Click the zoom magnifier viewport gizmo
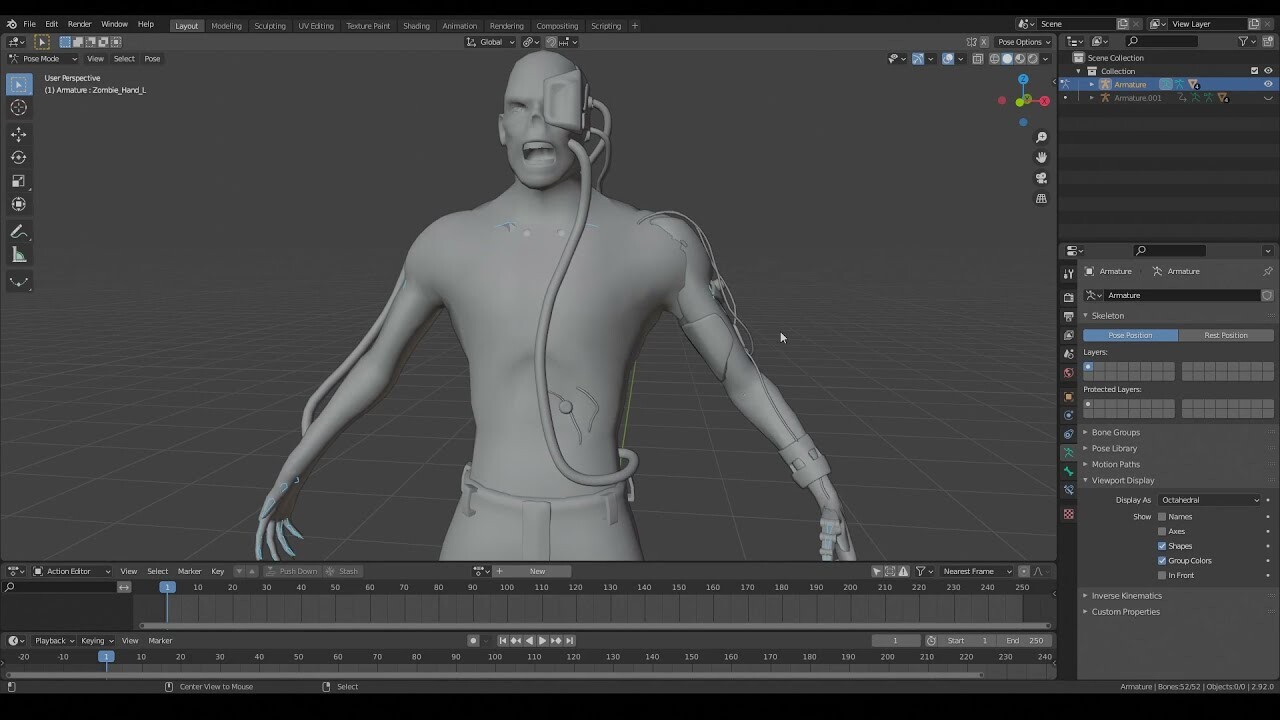This screenshot has height=720, width=1280. click(x=1041, y=137)
